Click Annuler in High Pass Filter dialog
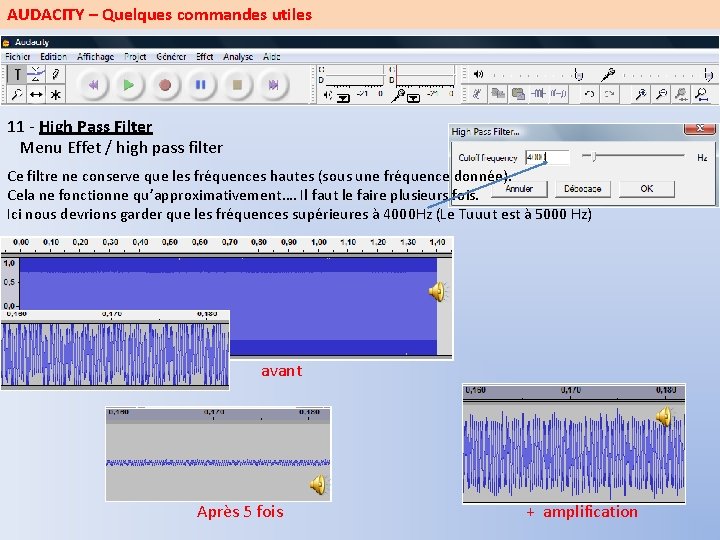Image resolution: width=720 pixels, height=540 pixels. pos(519,189)
